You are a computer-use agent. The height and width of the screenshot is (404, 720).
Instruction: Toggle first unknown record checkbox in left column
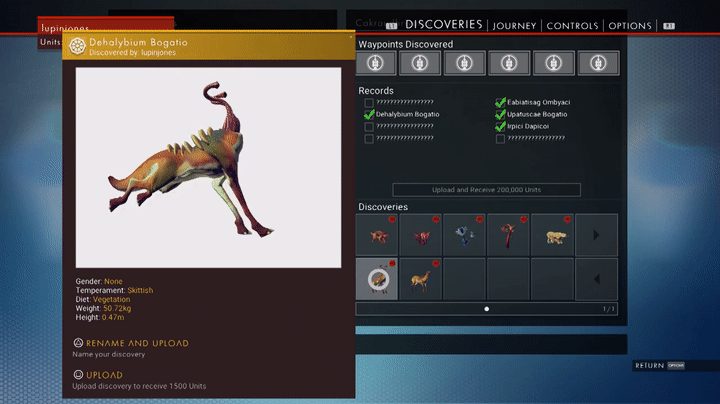click(369, 102)
